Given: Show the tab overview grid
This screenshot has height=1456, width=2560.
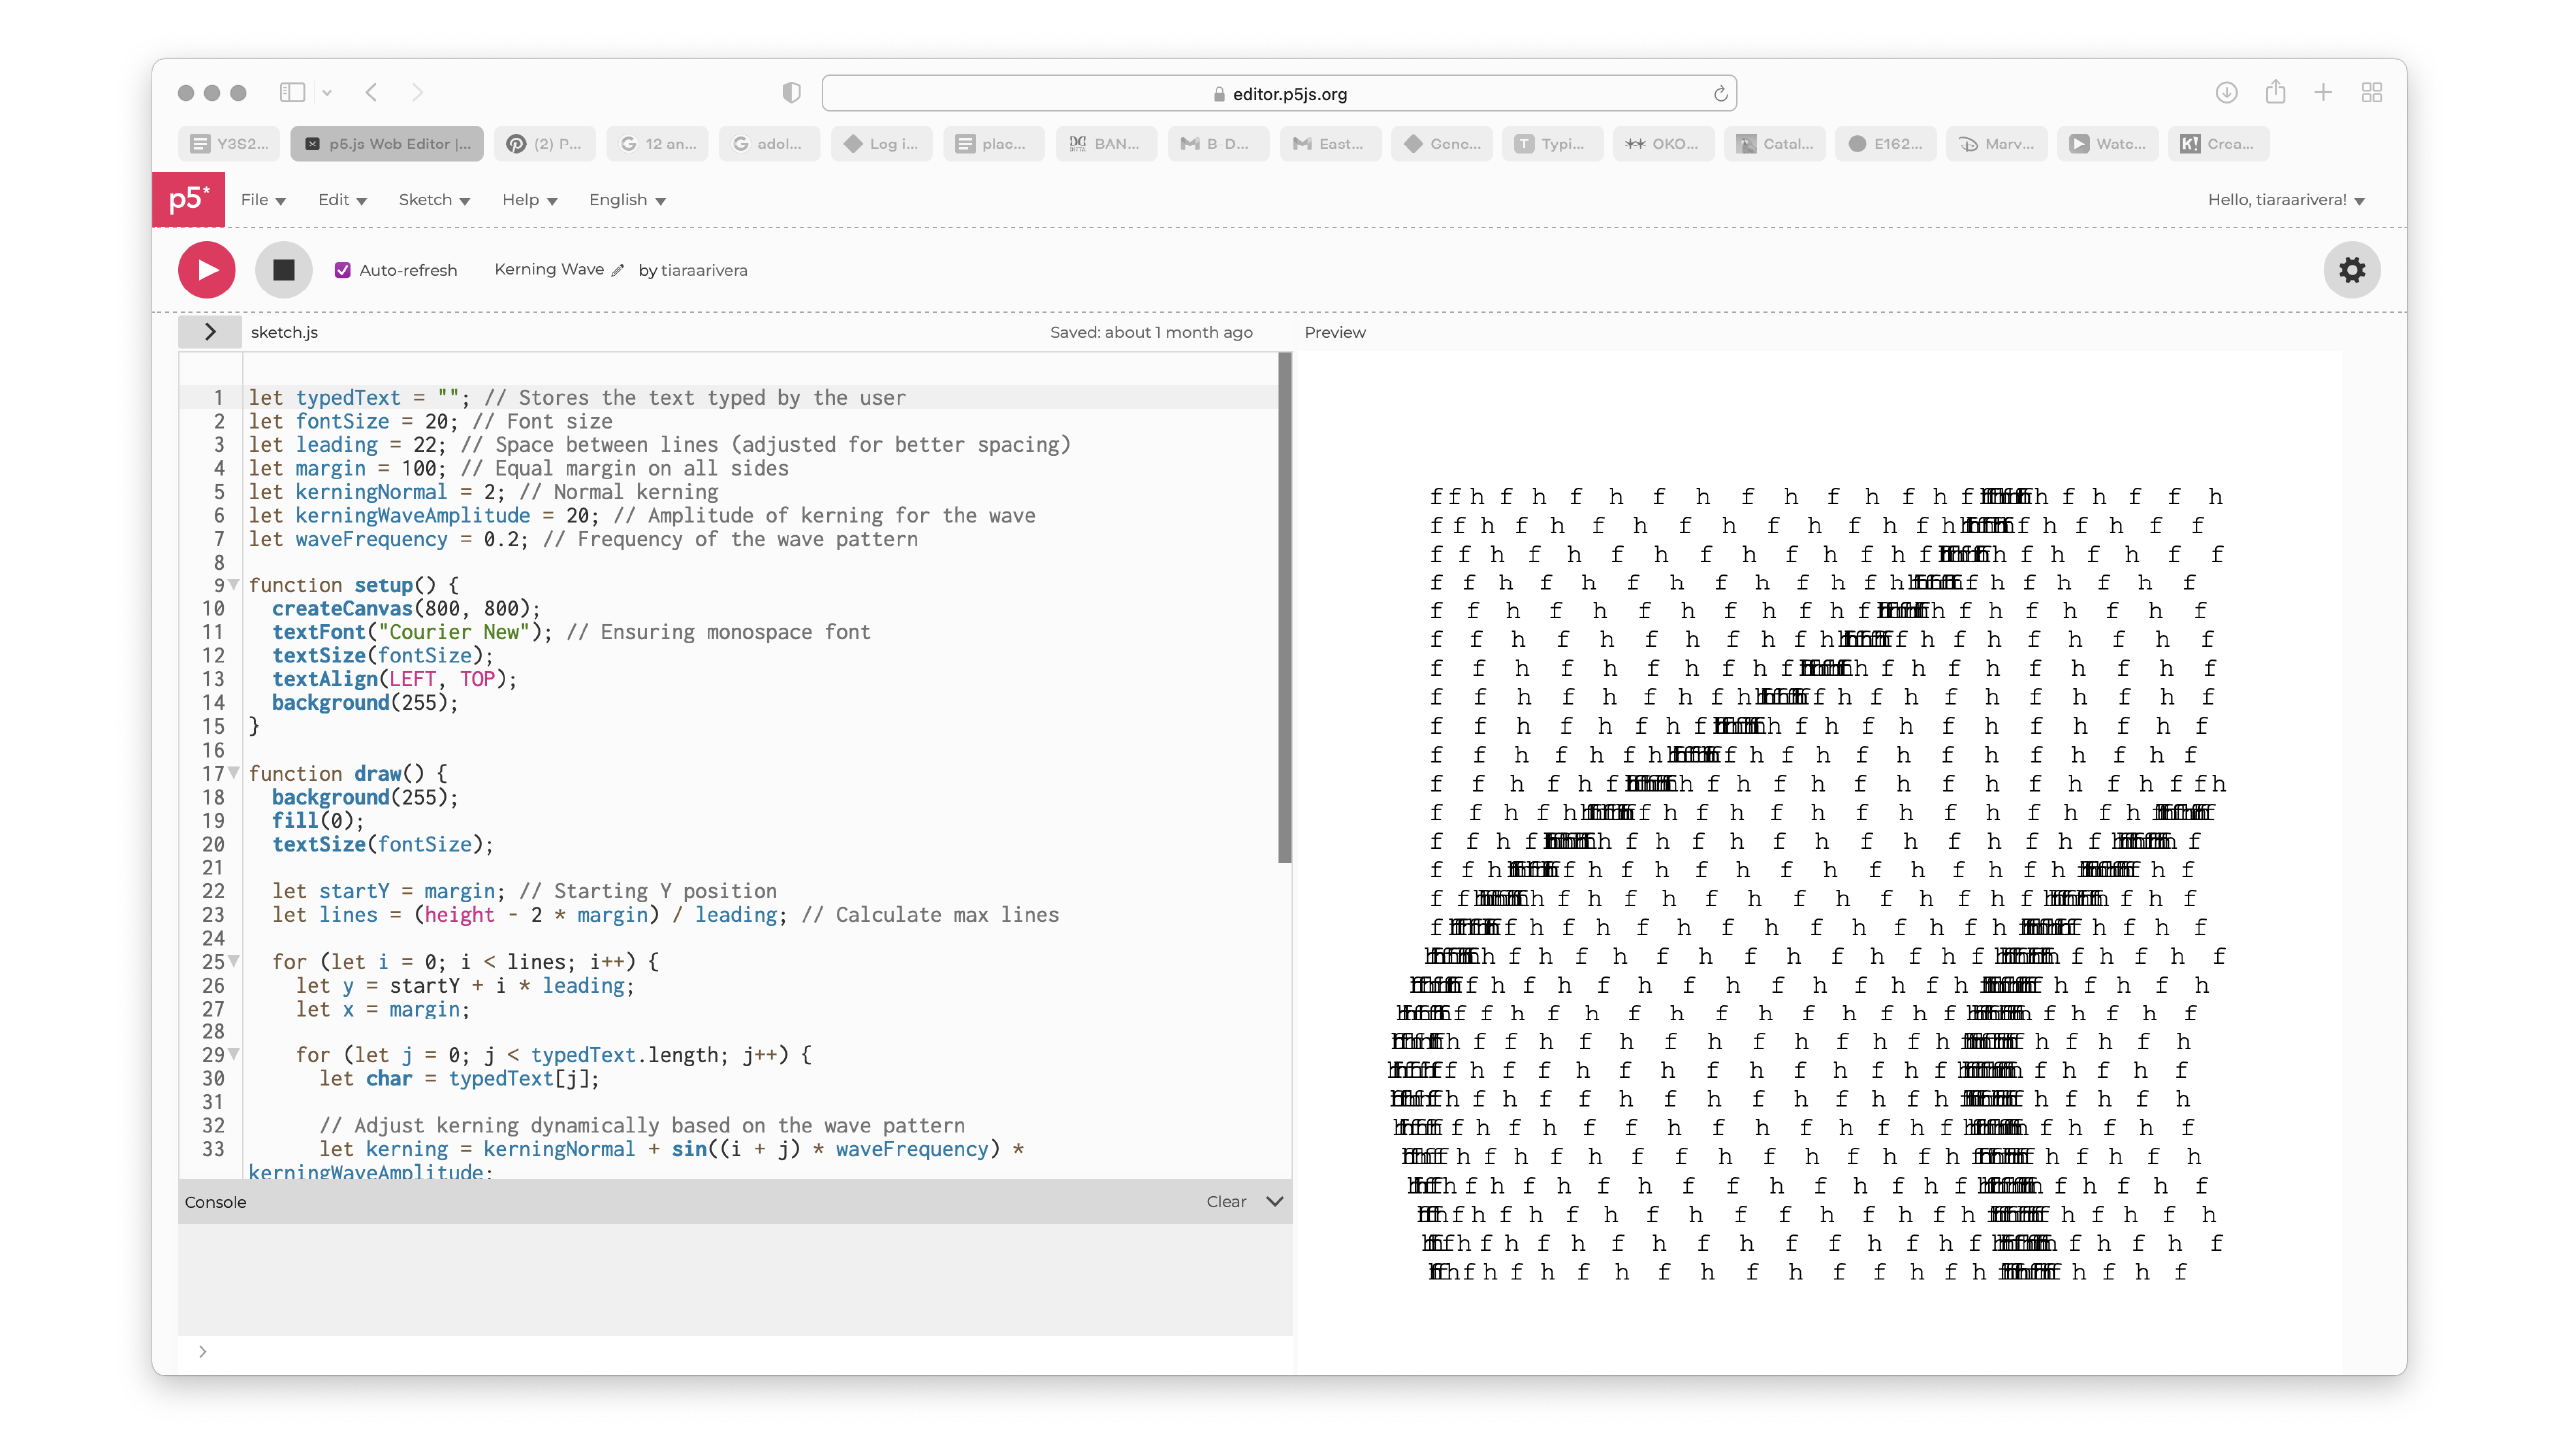Looking at the screenshot, I should point(2371,93).
